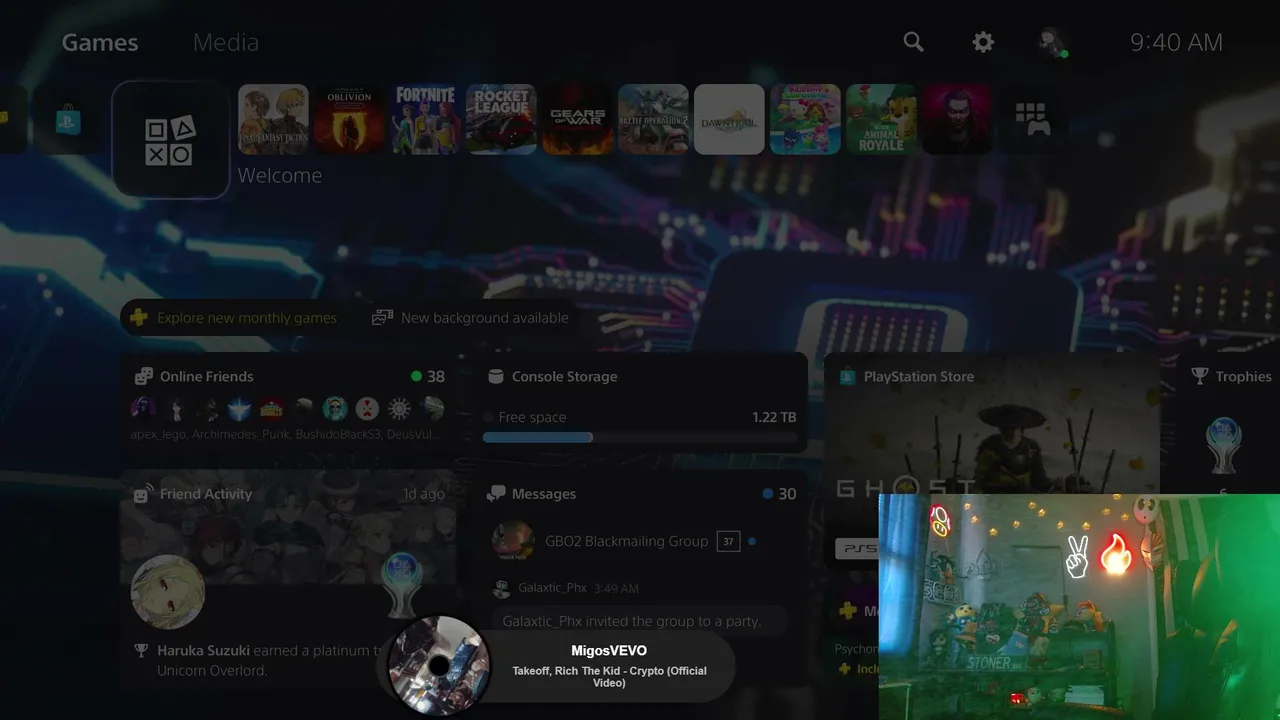1280x720 pixels.
Task: Open the PlayStation Store shopping bag icon
Action: point(68,120)
